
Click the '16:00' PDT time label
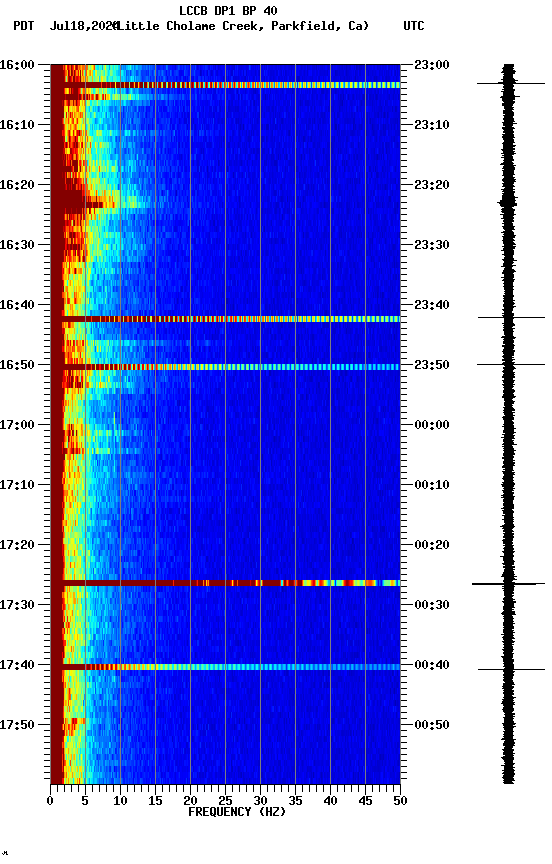[17, 65]
